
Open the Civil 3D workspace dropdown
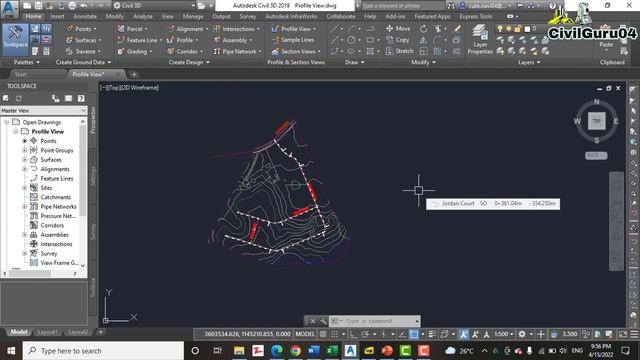155,5
